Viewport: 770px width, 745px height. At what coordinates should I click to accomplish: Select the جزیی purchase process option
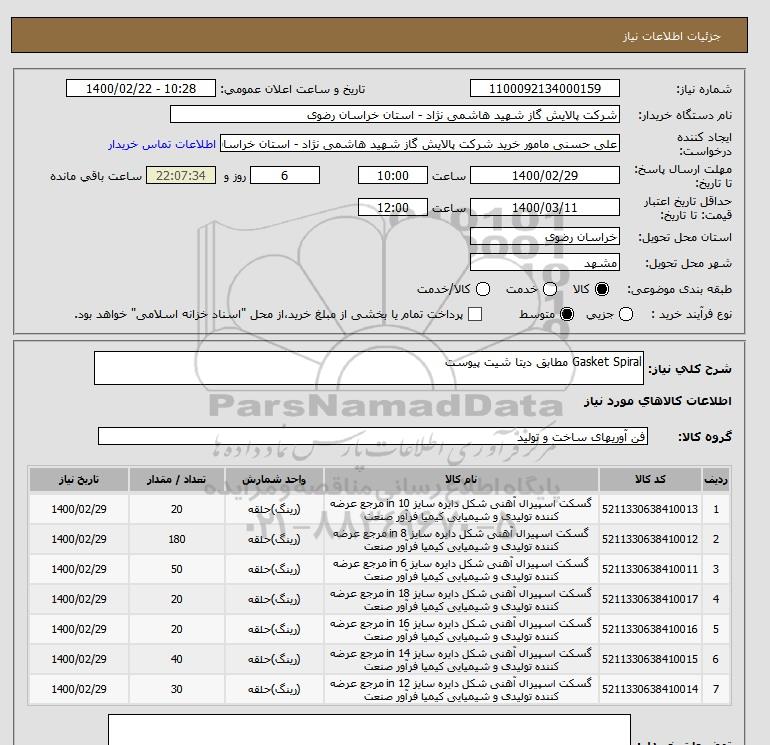[627, 314]
